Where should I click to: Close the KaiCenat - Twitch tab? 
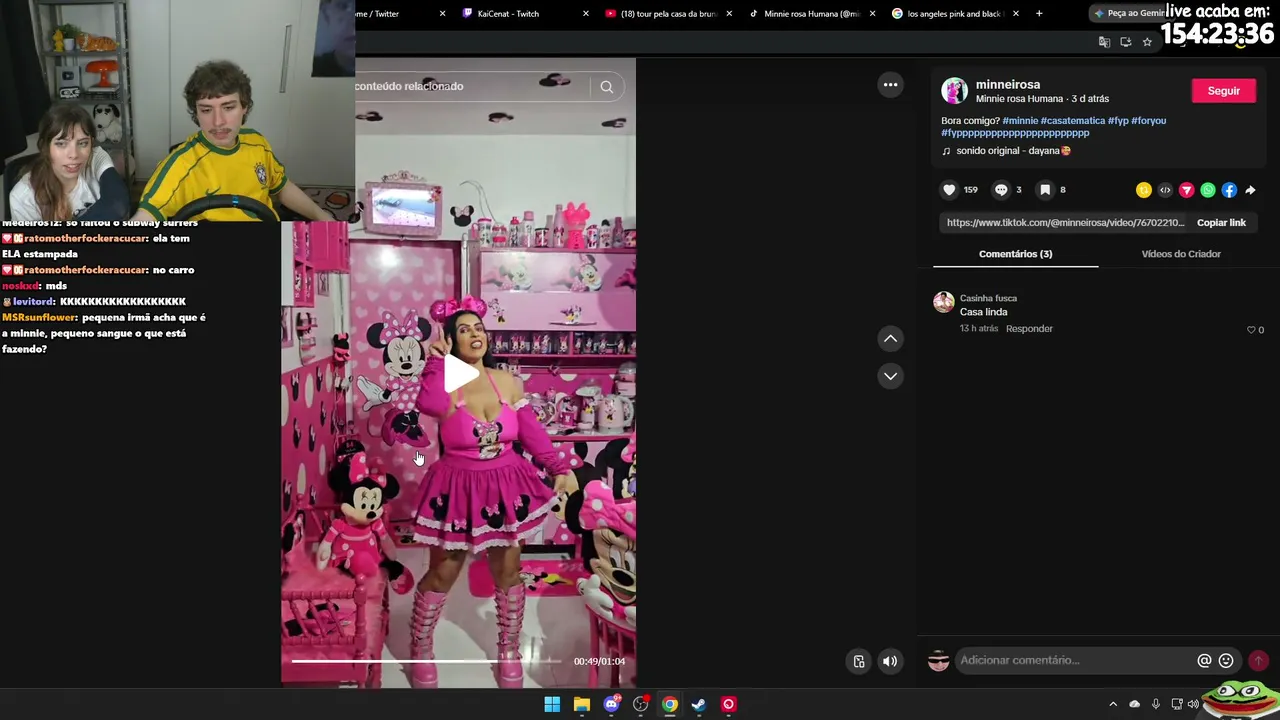click(586, 14)
